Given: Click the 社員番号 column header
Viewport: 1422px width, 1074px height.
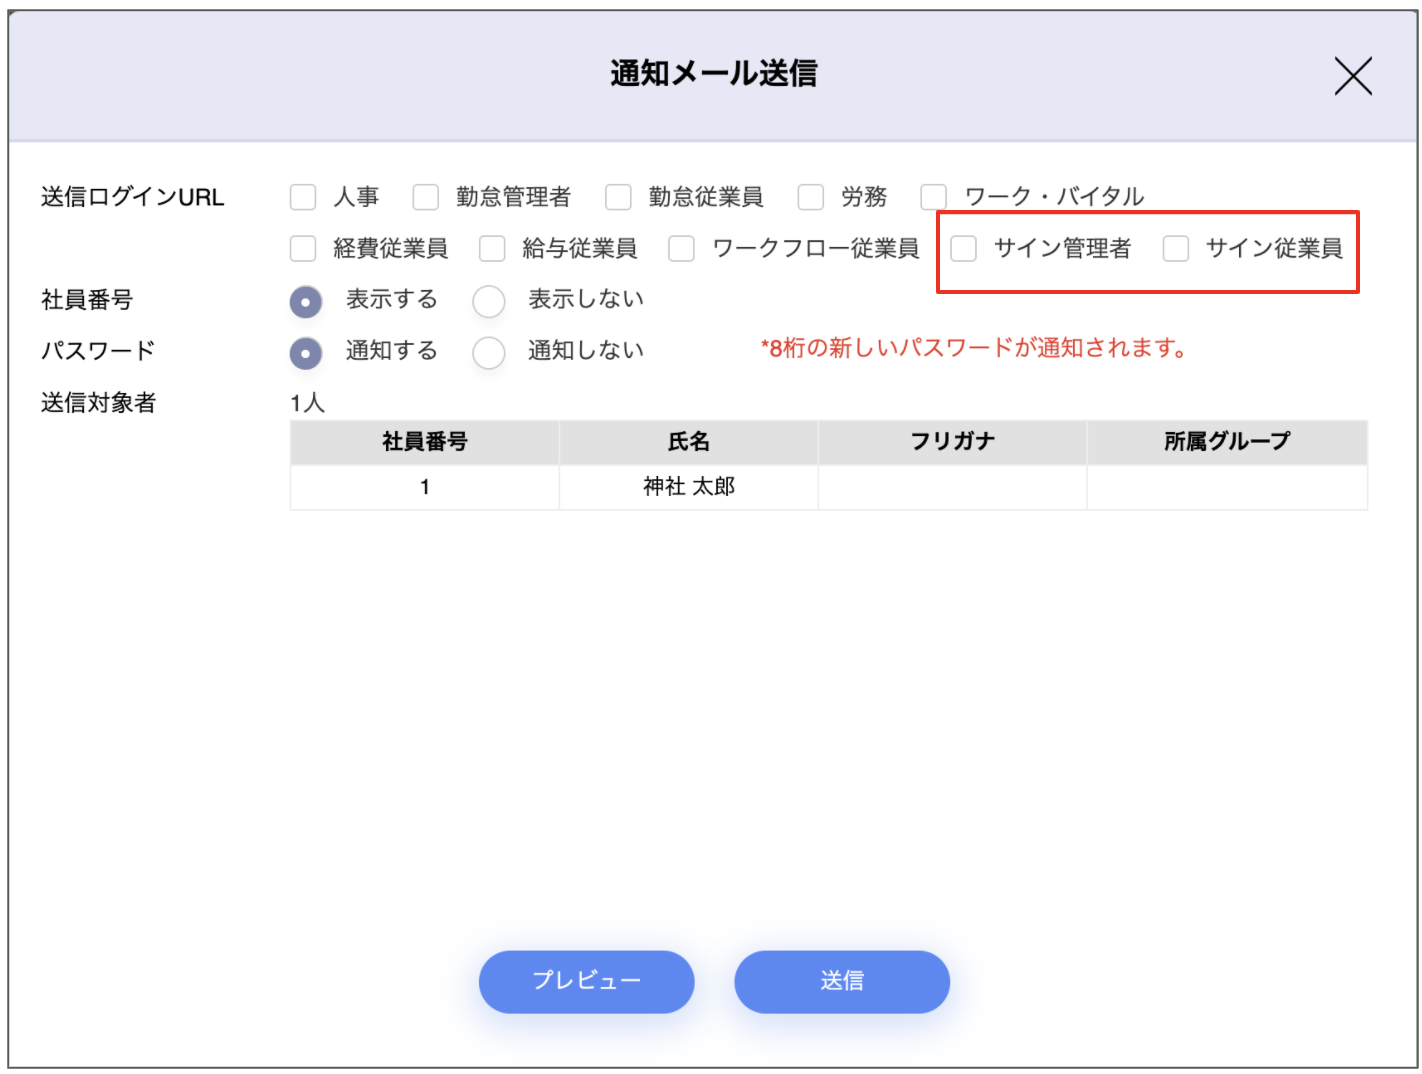Looking at the screenshot, I should 424,442.
